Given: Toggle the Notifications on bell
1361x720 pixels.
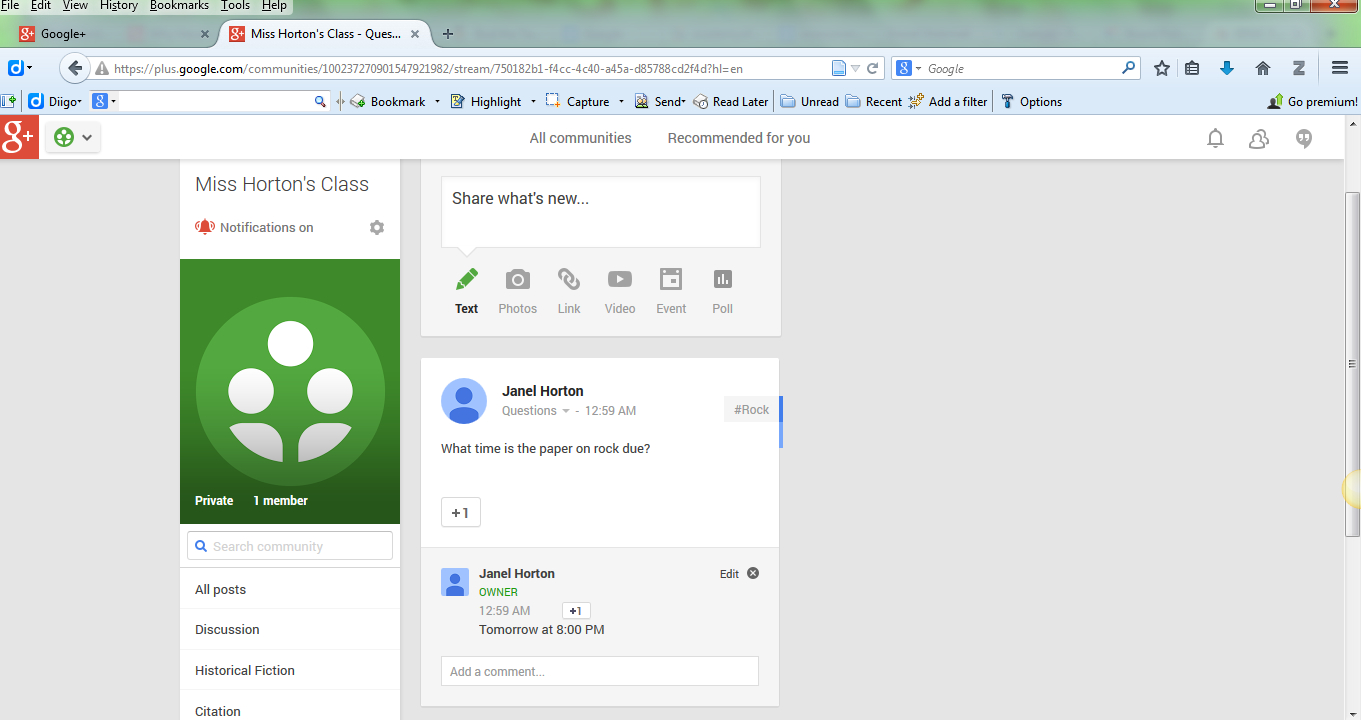Looking at the screenshot, I should (x=205, y=228).
